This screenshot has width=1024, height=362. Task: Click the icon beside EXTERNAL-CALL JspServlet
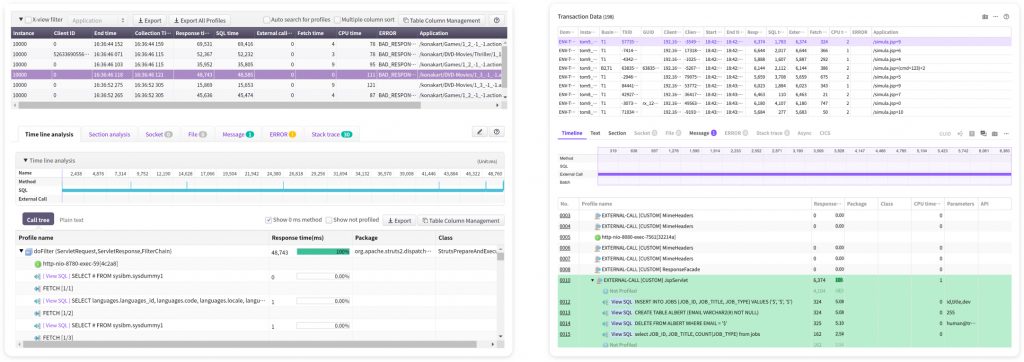pyautogui.click(x=600, y=280)
